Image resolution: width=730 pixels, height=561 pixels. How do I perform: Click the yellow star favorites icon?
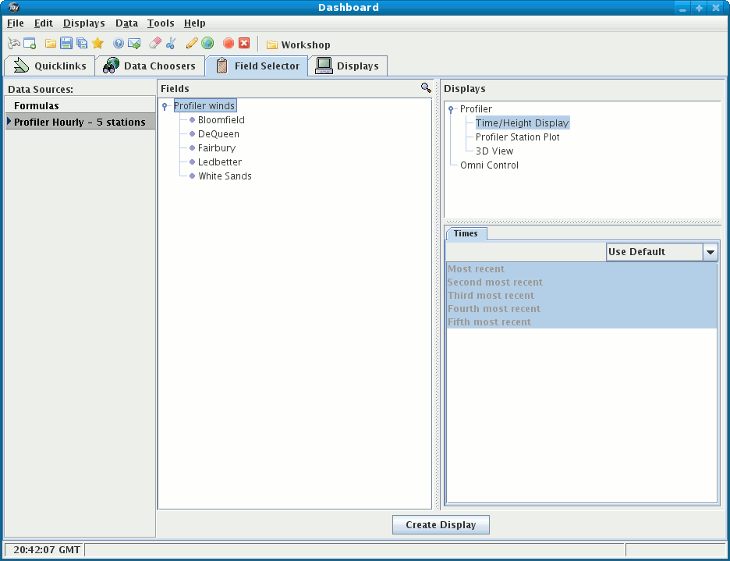(x=98, y=44)
